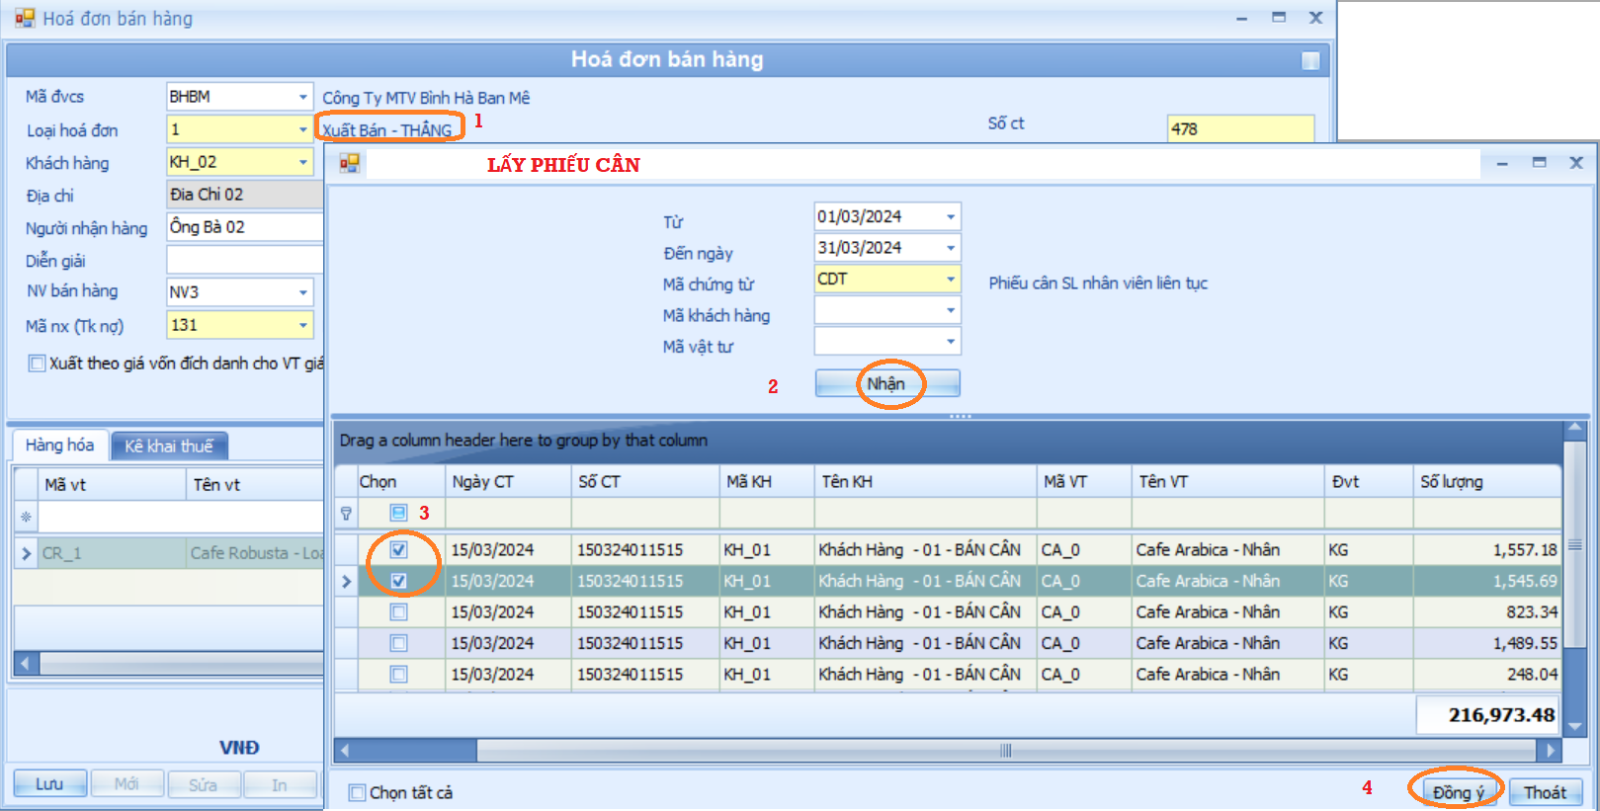Click the In button
This screenshot has width=1600, height=811.
280,784
